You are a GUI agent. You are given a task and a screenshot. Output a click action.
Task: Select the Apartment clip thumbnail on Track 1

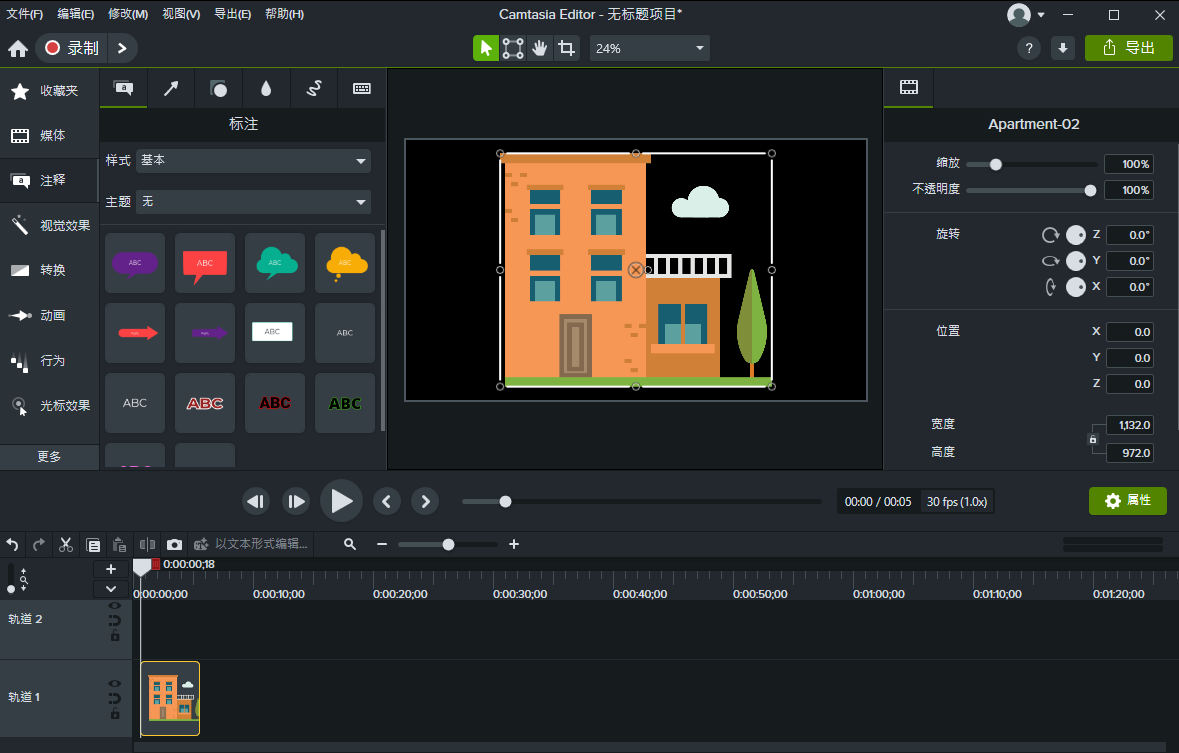170,698
